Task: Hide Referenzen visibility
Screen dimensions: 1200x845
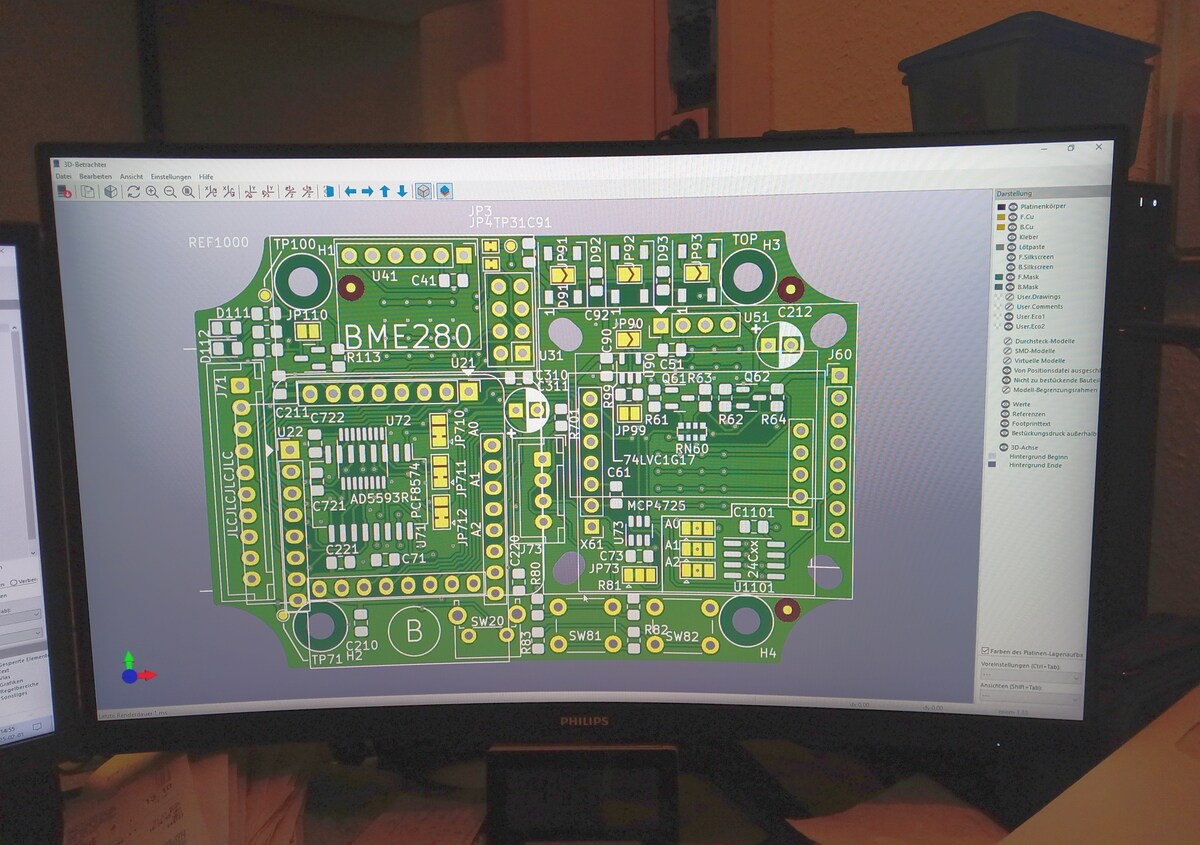Action: 1005,414
